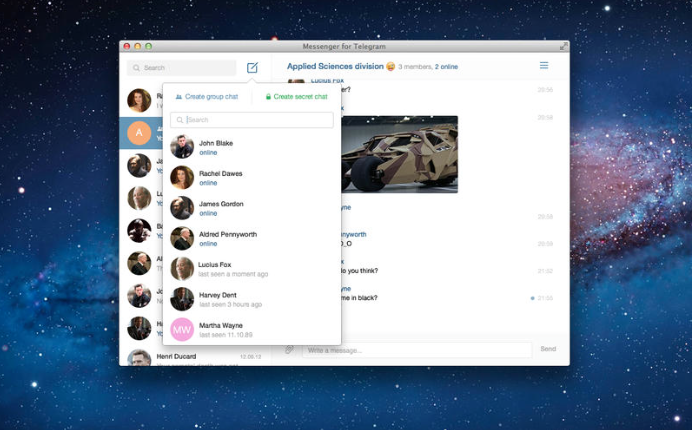This screenshot has height=430, width=692.
Task: Select Alfred Pennyworth's name in the contact list
Action: pyautogui.click(x=228, y=234)
